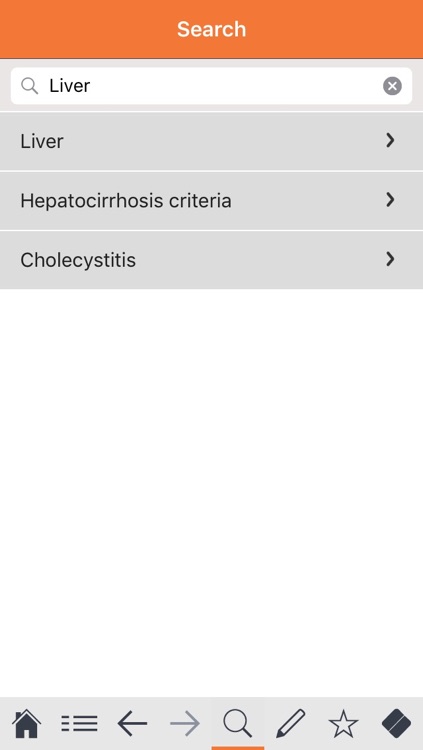
Task: Open favorites with the star icon
Action: 343,723
